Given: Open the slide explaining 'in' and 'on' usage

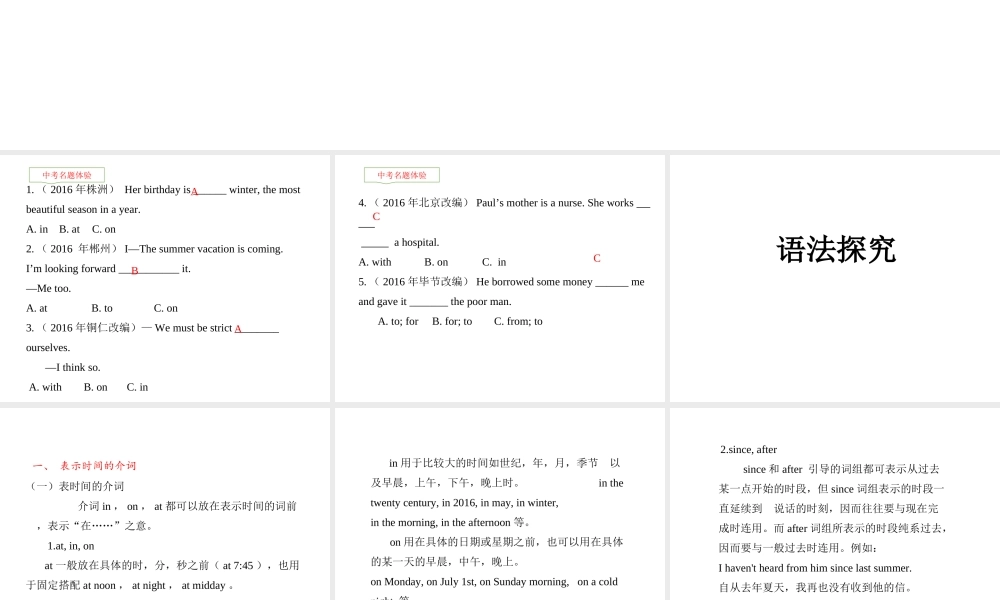Looking at the screenshot, I should pos(499,504).
